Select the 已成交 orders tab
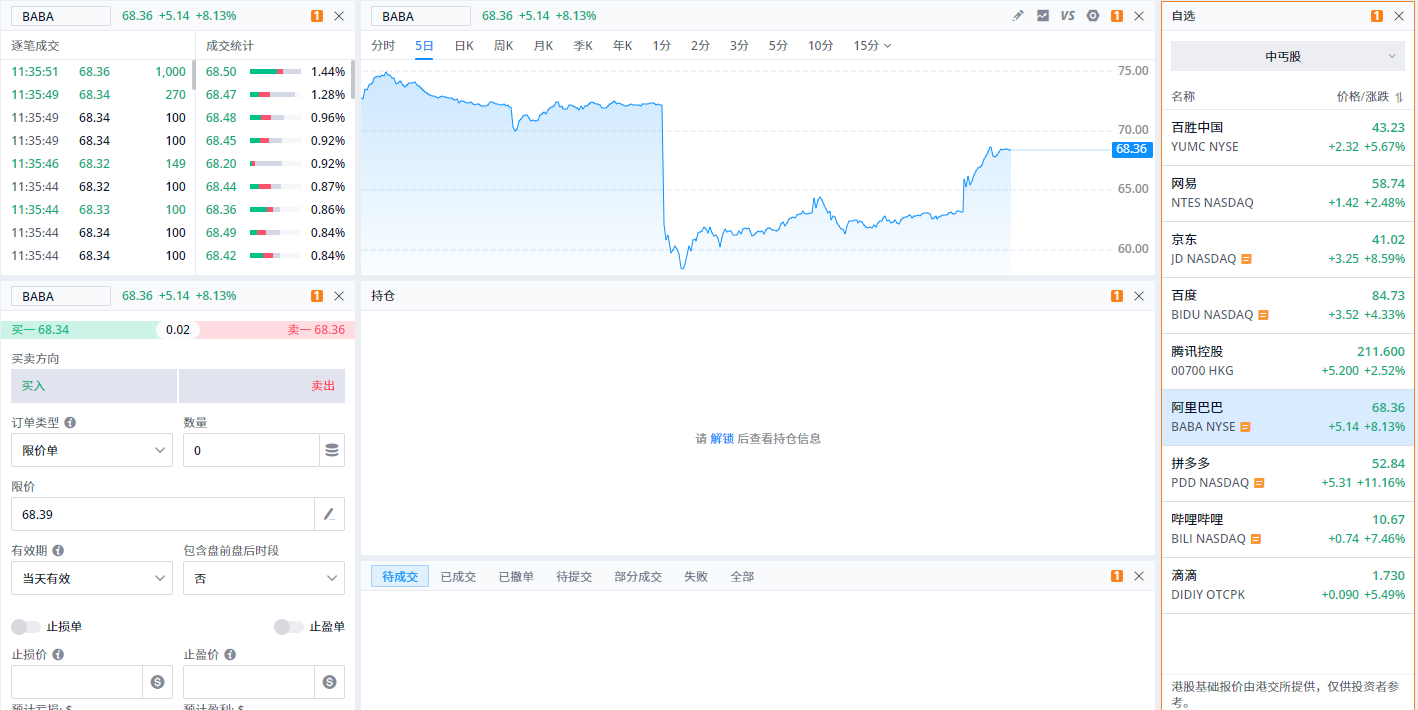This screenshot has height=710, width=1418. pos(458,577)
